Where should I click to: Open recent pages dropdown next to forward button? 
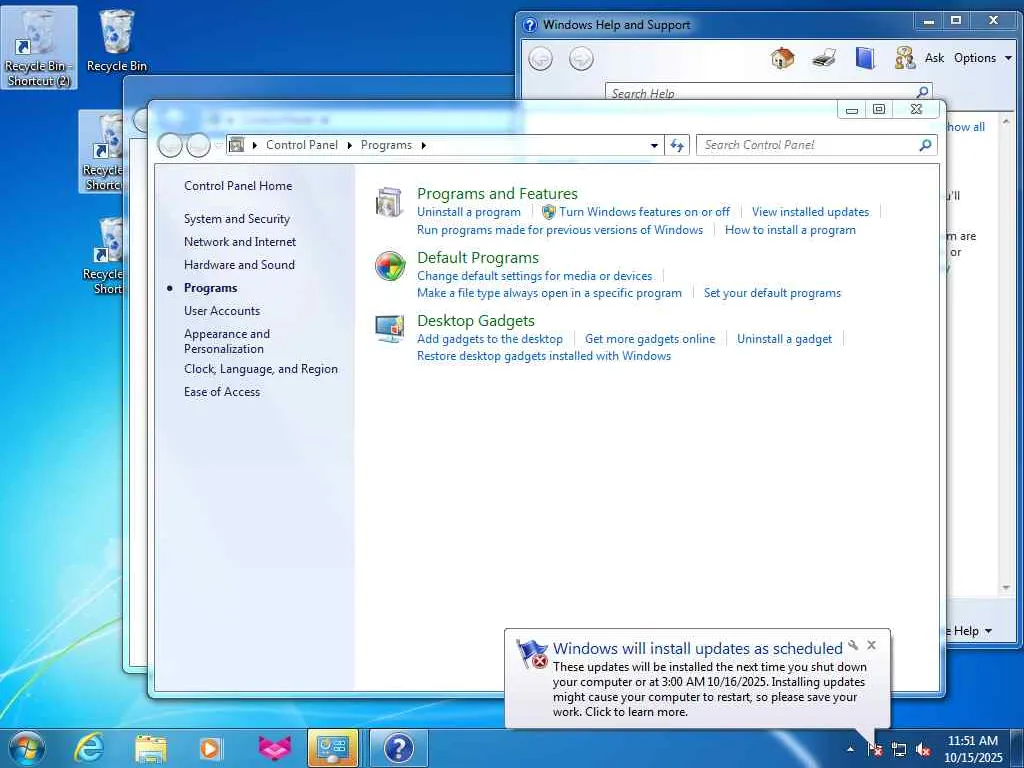218,145
